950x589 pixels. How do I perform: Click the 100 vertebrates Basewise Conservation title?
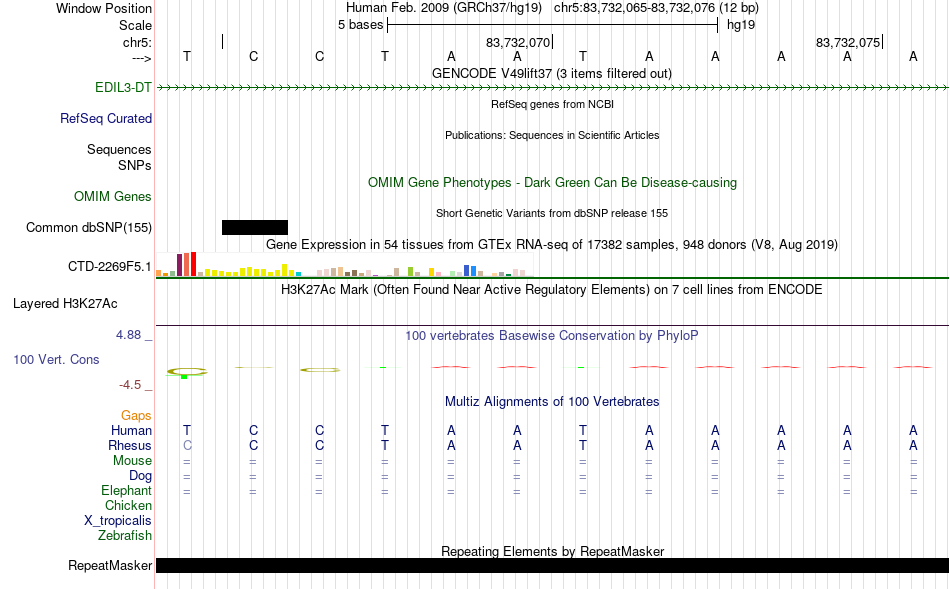coord(552,336)
